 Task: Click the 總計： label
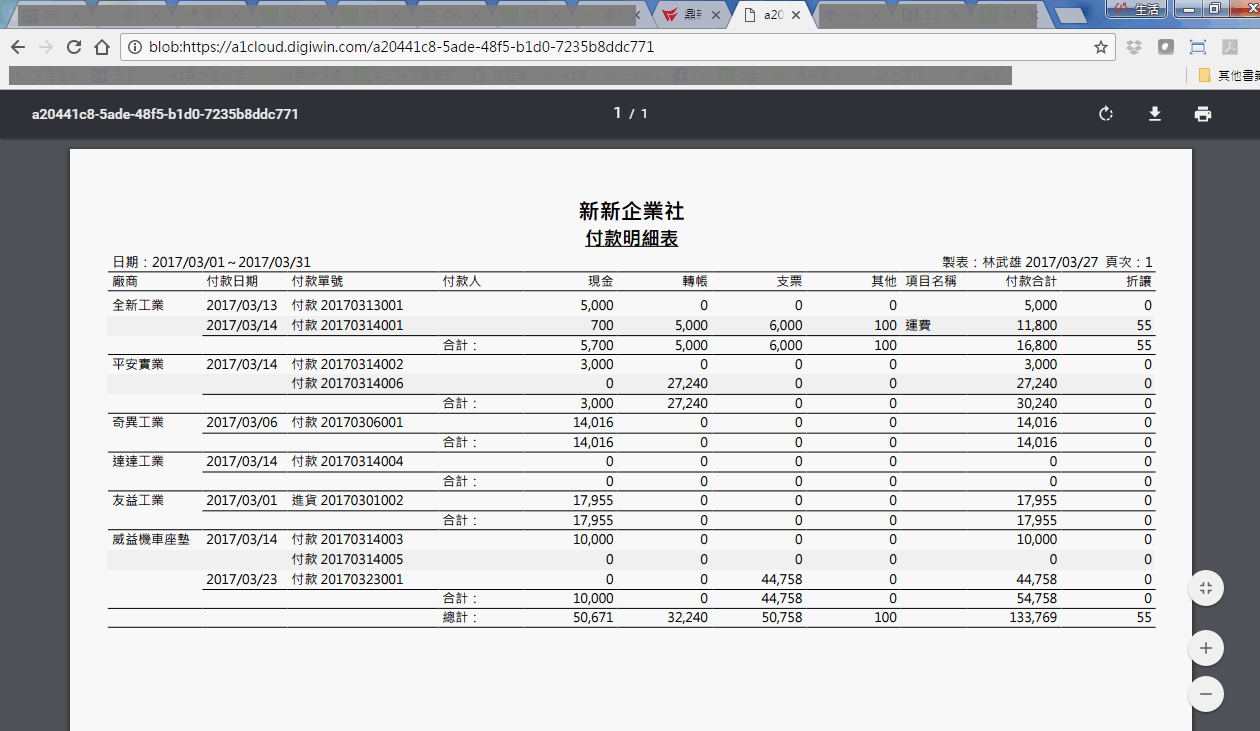click(x=460, y=618)
